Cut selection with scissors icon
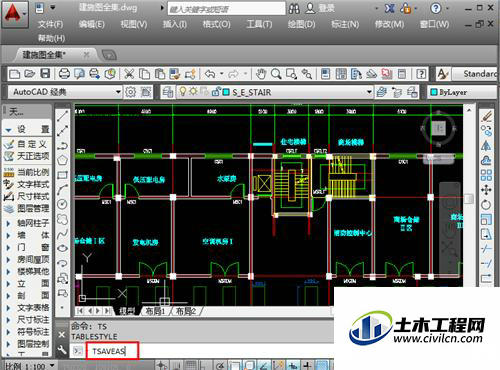 [129, 74]
